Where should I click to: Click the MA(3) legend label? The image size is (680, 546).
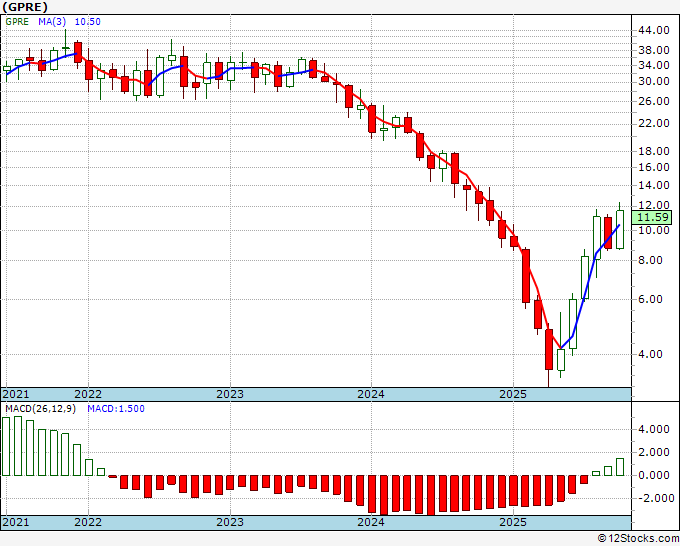pyautogui.click(x=52, y=22)
